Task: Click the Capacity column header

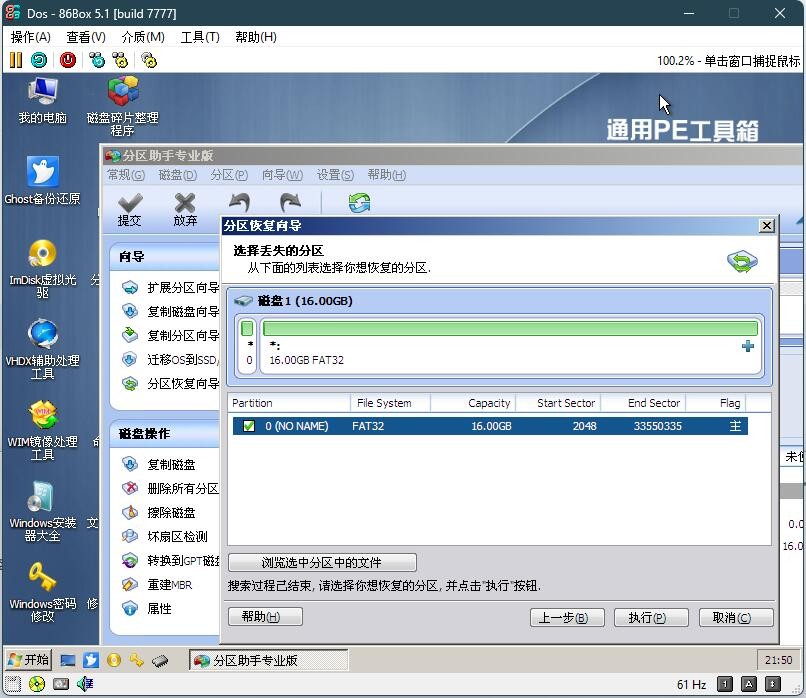Action: (x=474, y=403)
